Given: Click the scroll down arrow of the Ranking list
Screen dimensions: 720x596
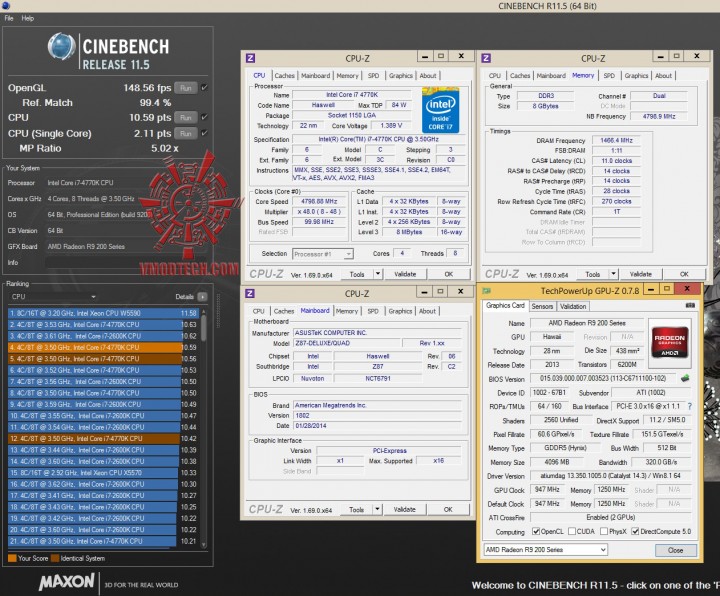Looking at the screenshot, I should (203, 545).
